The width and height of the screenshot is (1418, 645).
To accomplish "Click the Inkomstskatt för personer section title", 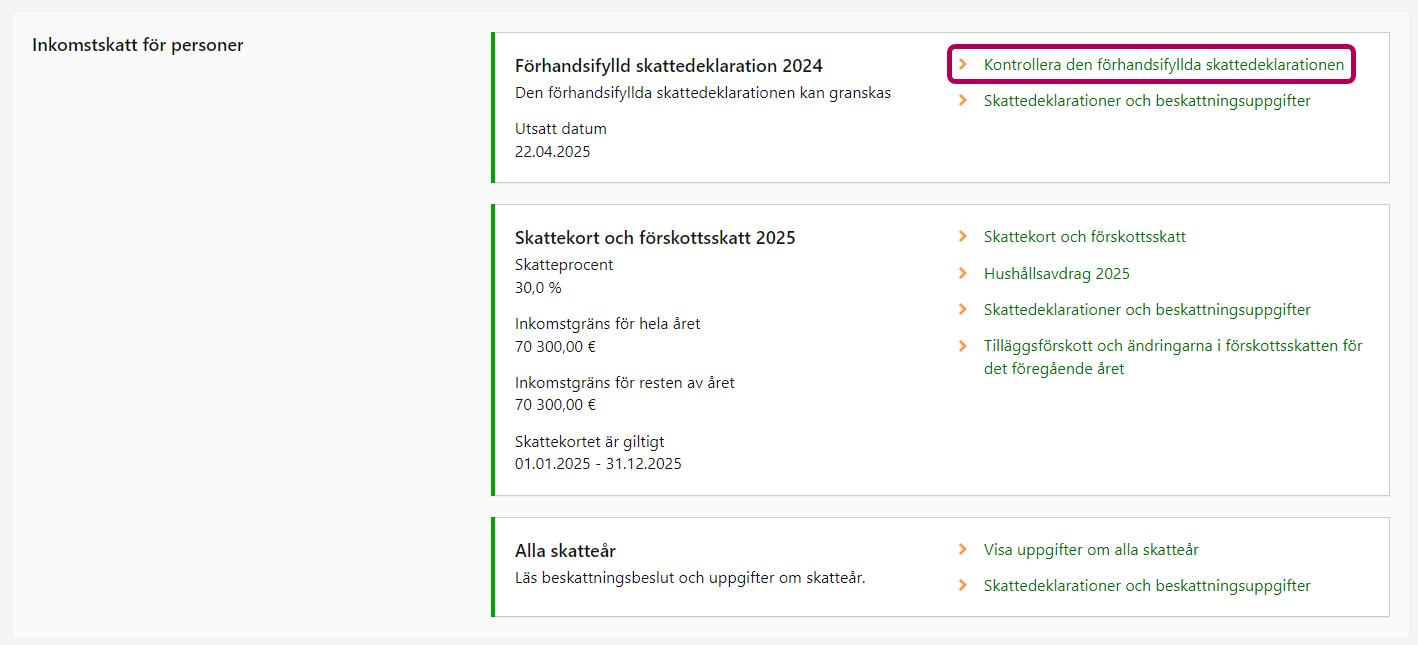I will 137,45.
